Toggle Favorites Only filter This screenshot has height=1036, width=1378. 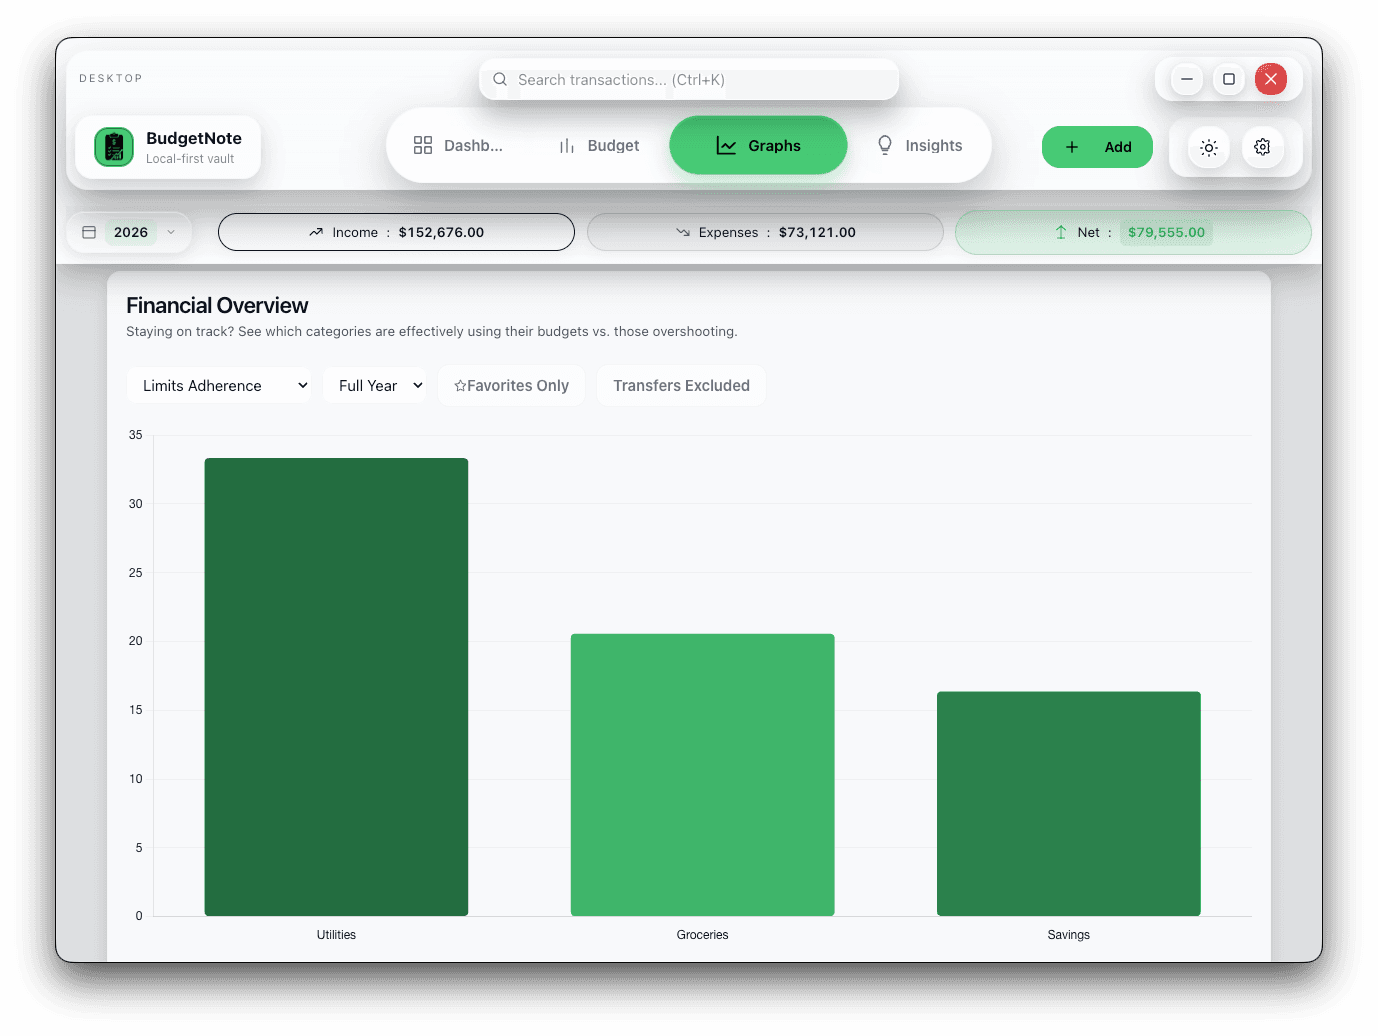tap(511, 386)
